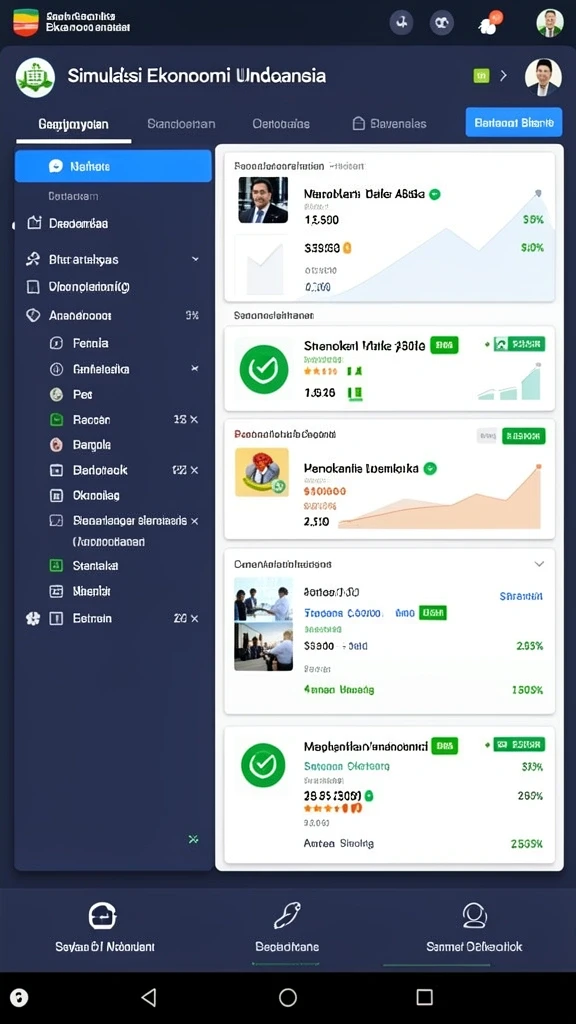Open the rocket icon in bottom bar
The height and width of the screenshot is (1024, 576).
[287, 915]
